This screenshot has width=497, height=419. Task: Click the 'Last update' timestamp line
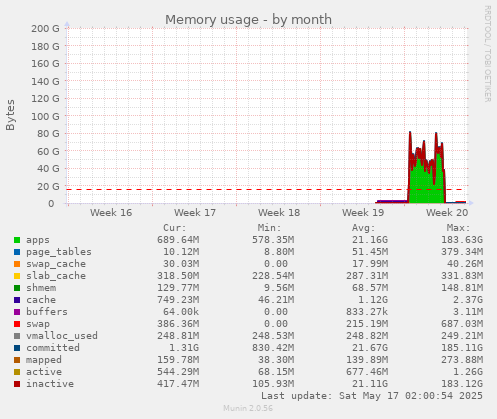(372, 396)
